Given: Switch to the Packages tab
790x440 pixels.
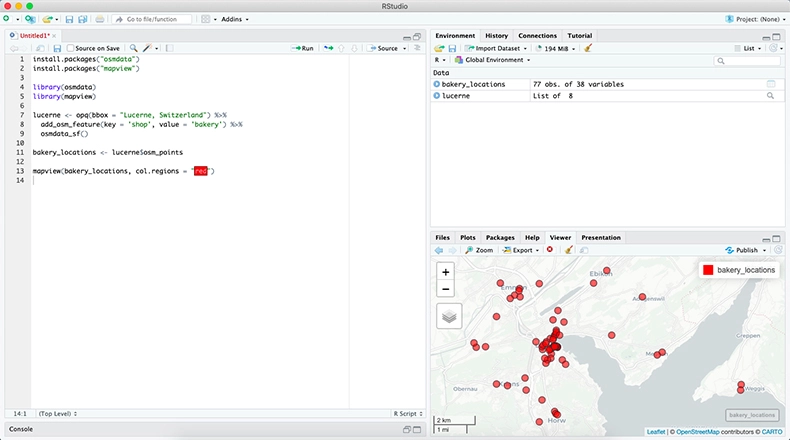Looking at the screenshot, I should (x=500, y=238).
